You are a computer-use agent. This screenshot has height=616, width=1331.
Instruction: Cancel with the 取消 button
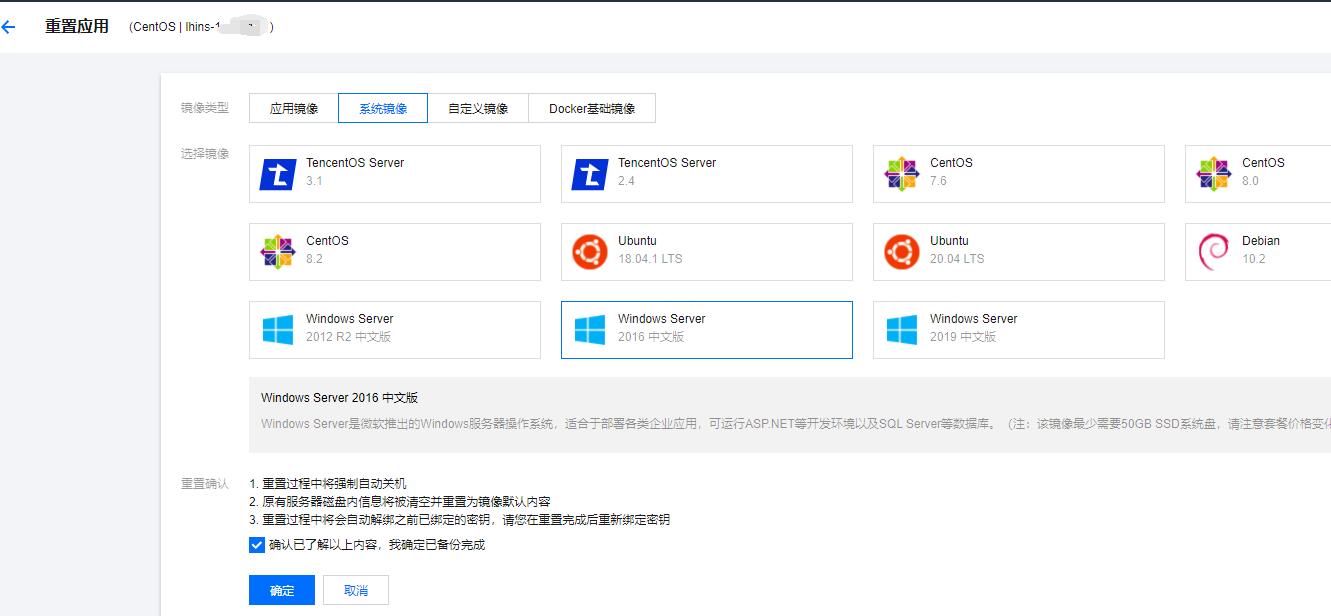pyautogui.click(x=356, y=590)
